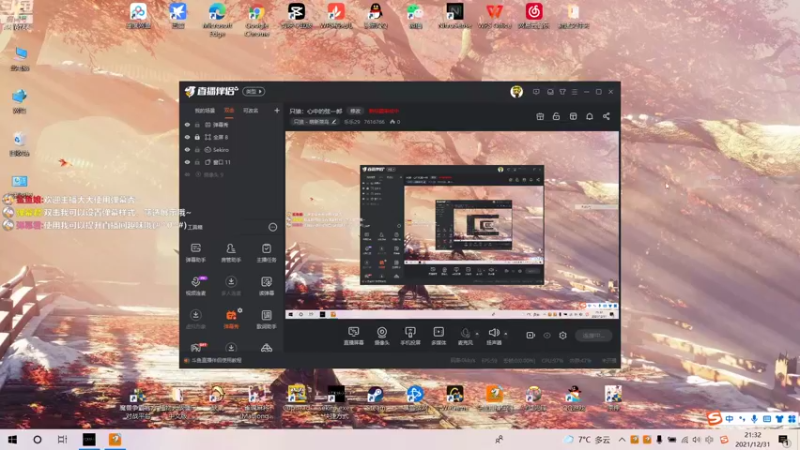Switch to the orange active scene tab
800x450 pixels.
pyautogui.click(x=229, y=111)
